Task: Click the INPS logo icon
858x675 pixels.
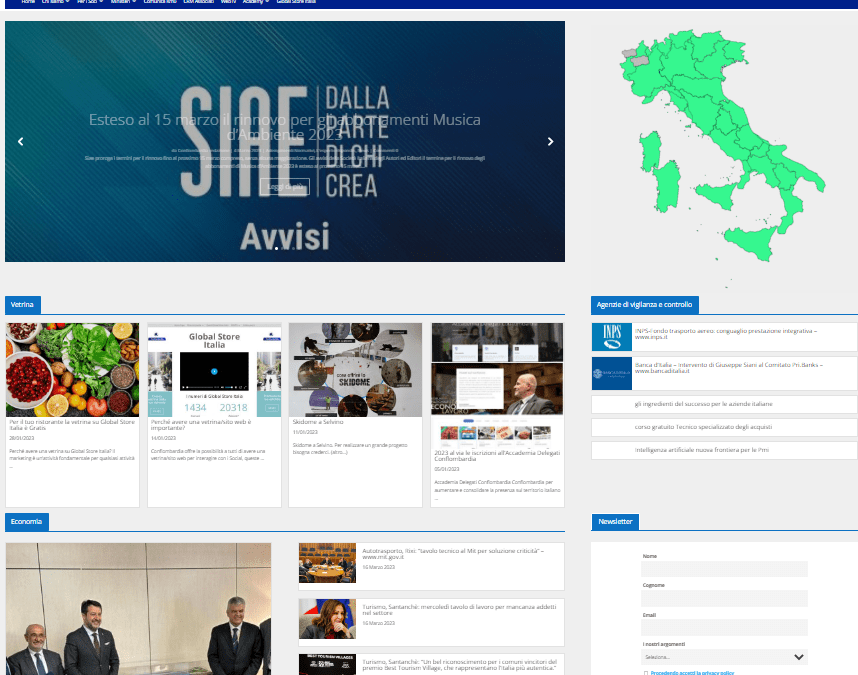Action: 610,337
